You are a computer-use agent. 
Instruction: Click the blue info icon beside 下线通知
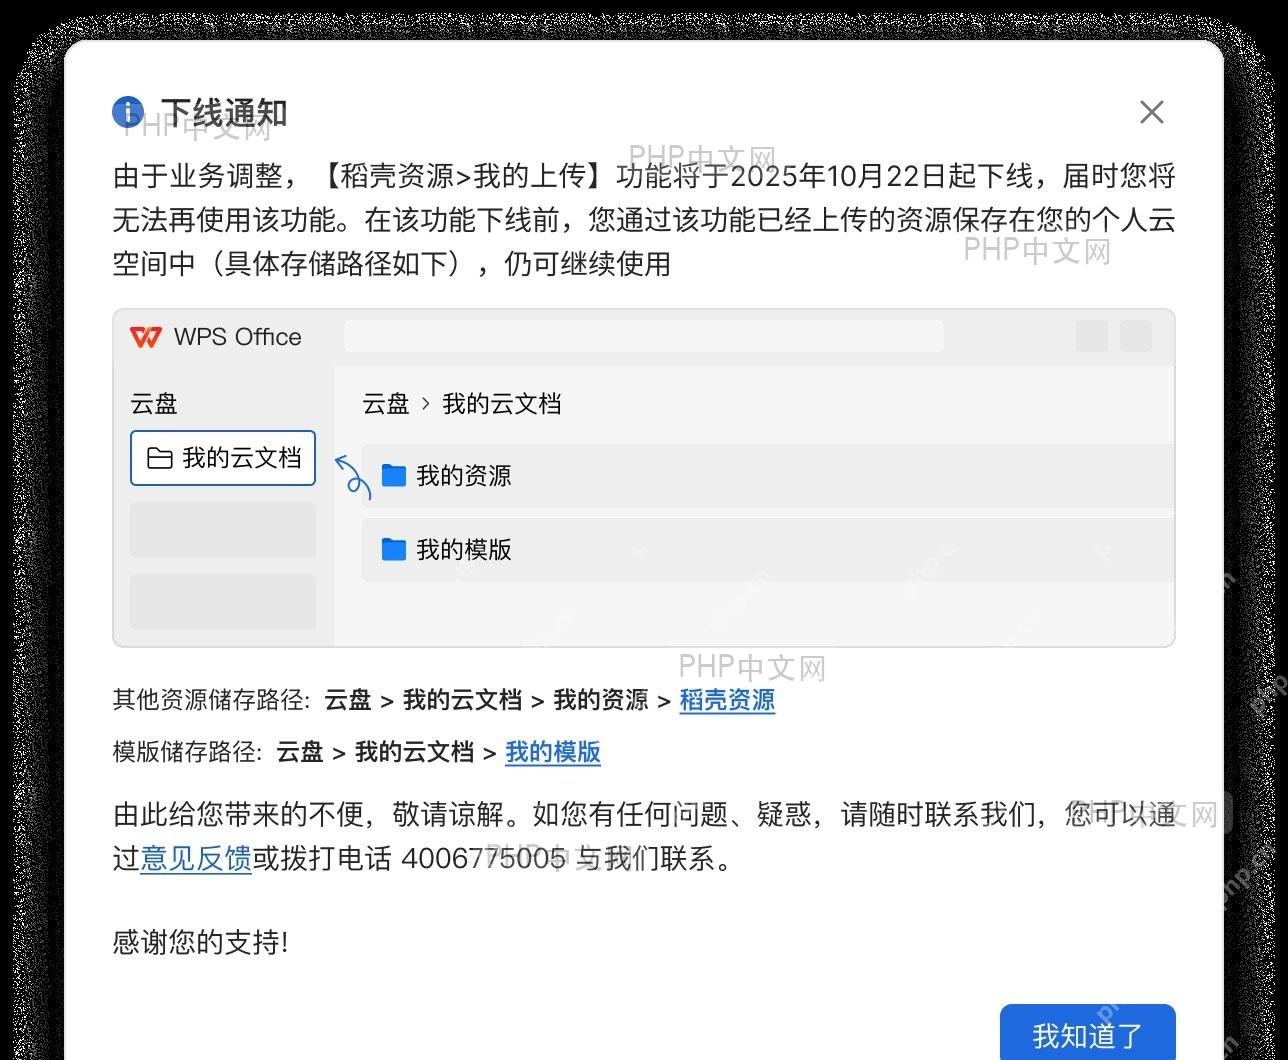[128, 112]
